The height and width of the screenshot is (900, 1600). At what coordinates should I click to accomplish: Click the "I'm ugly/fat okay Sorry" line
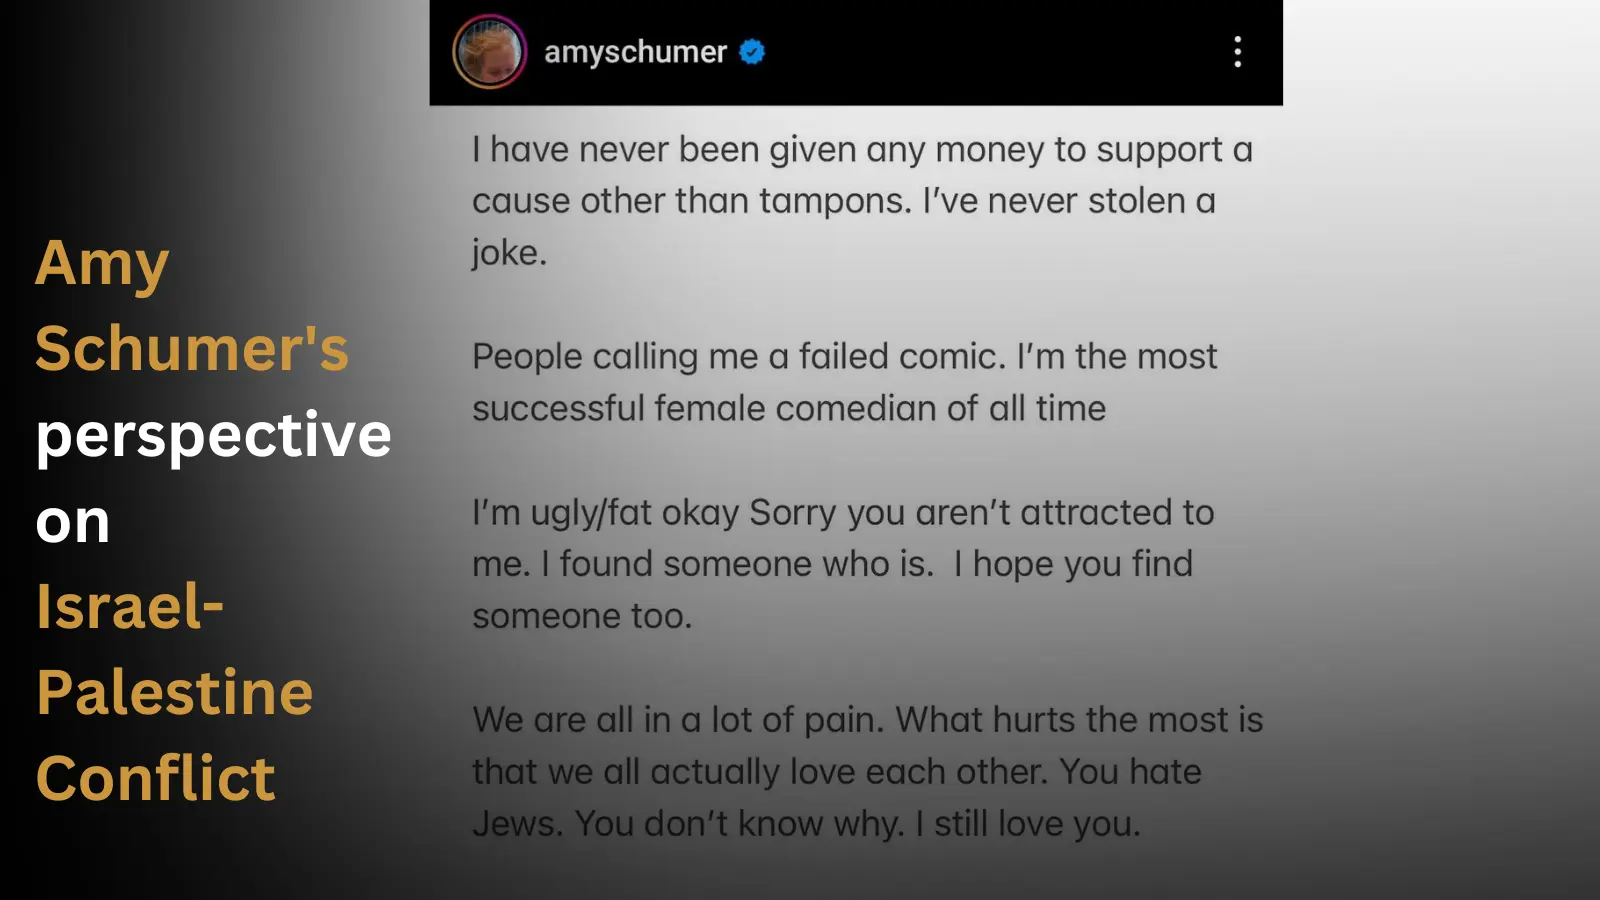843,513
